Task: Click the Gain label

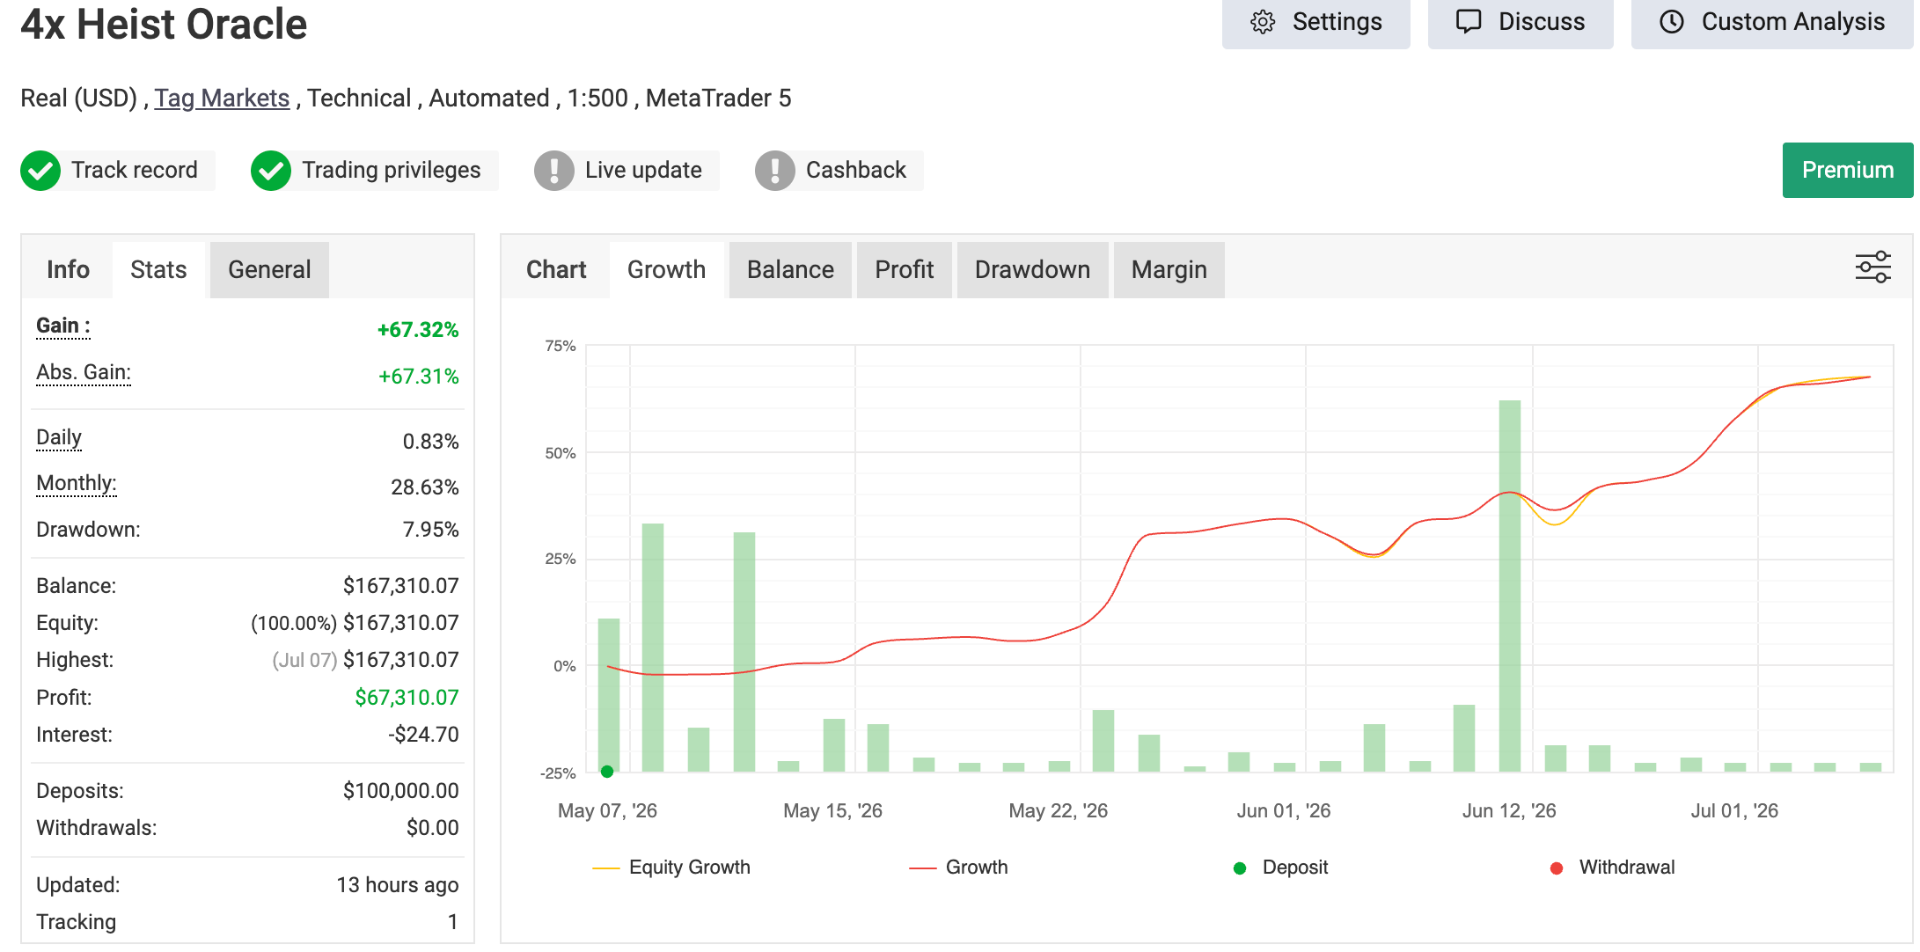Action: pos(63,326)
